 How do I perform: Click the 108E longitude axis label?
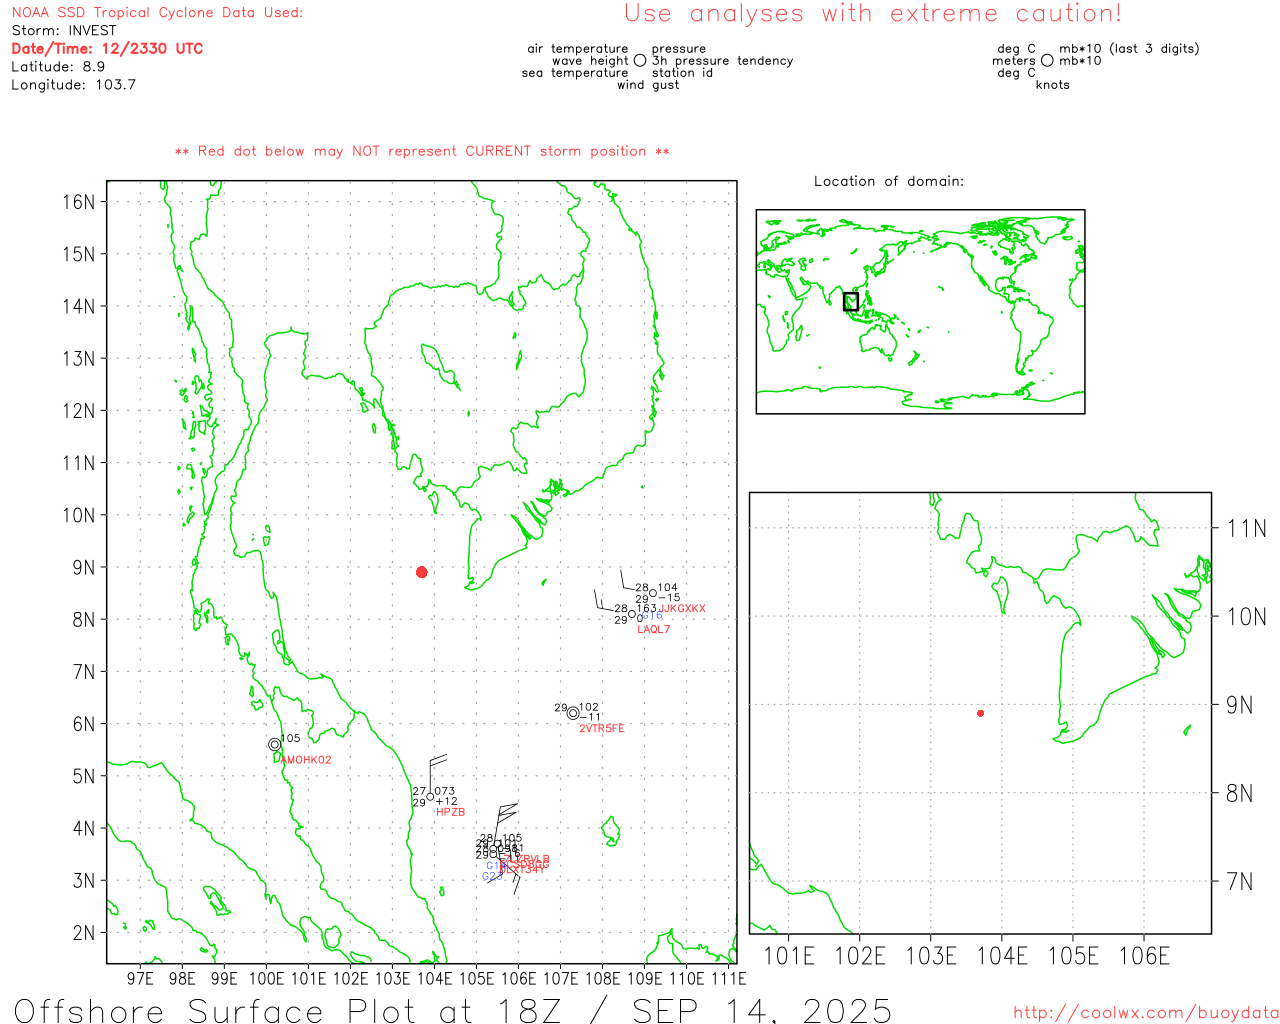602,978
